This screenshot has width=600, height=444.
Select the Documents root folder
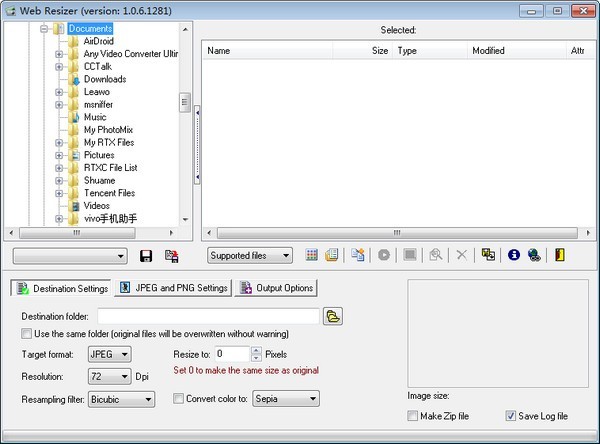tap(90, 29)
